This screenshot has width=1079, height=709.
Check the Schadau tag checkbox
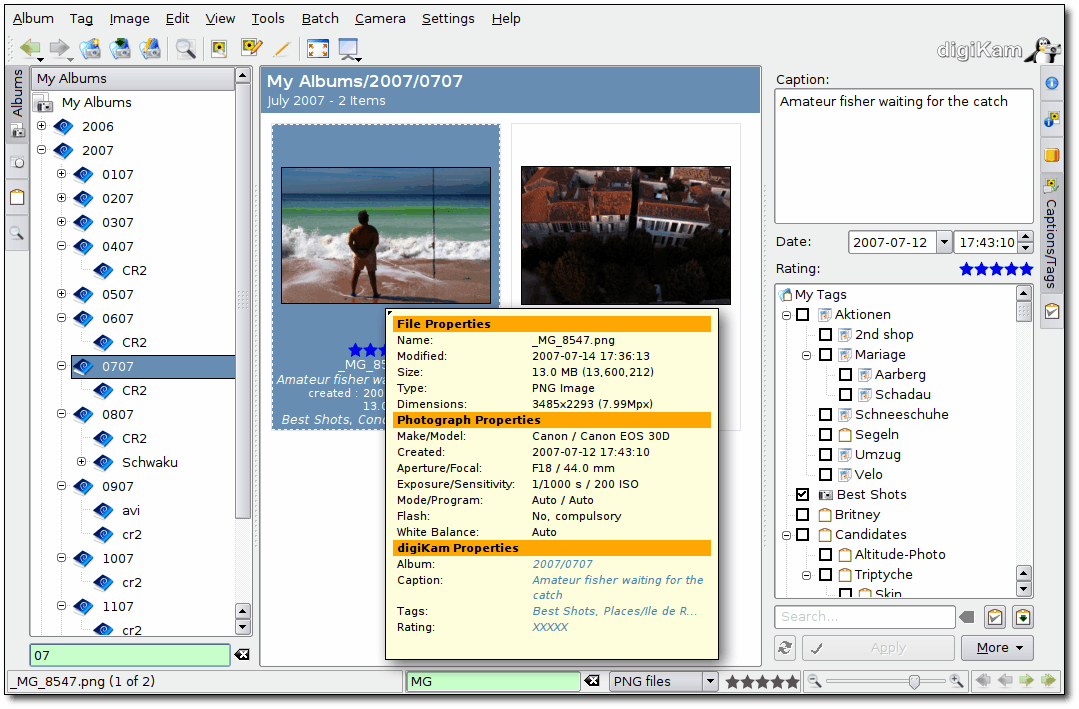(846, 394)
